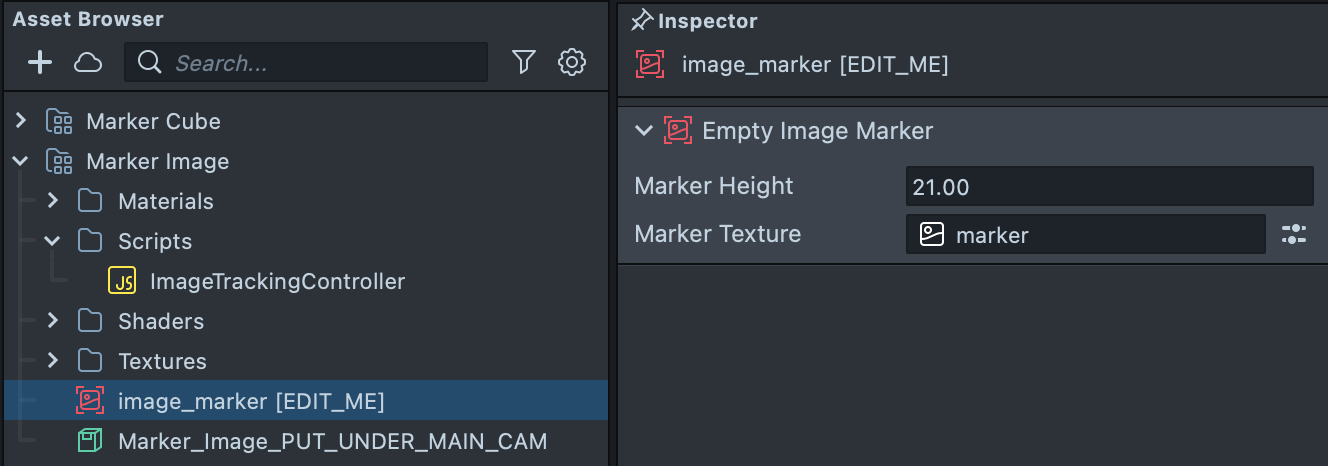Click the image marker icon in Inspector header

[650, 65]
